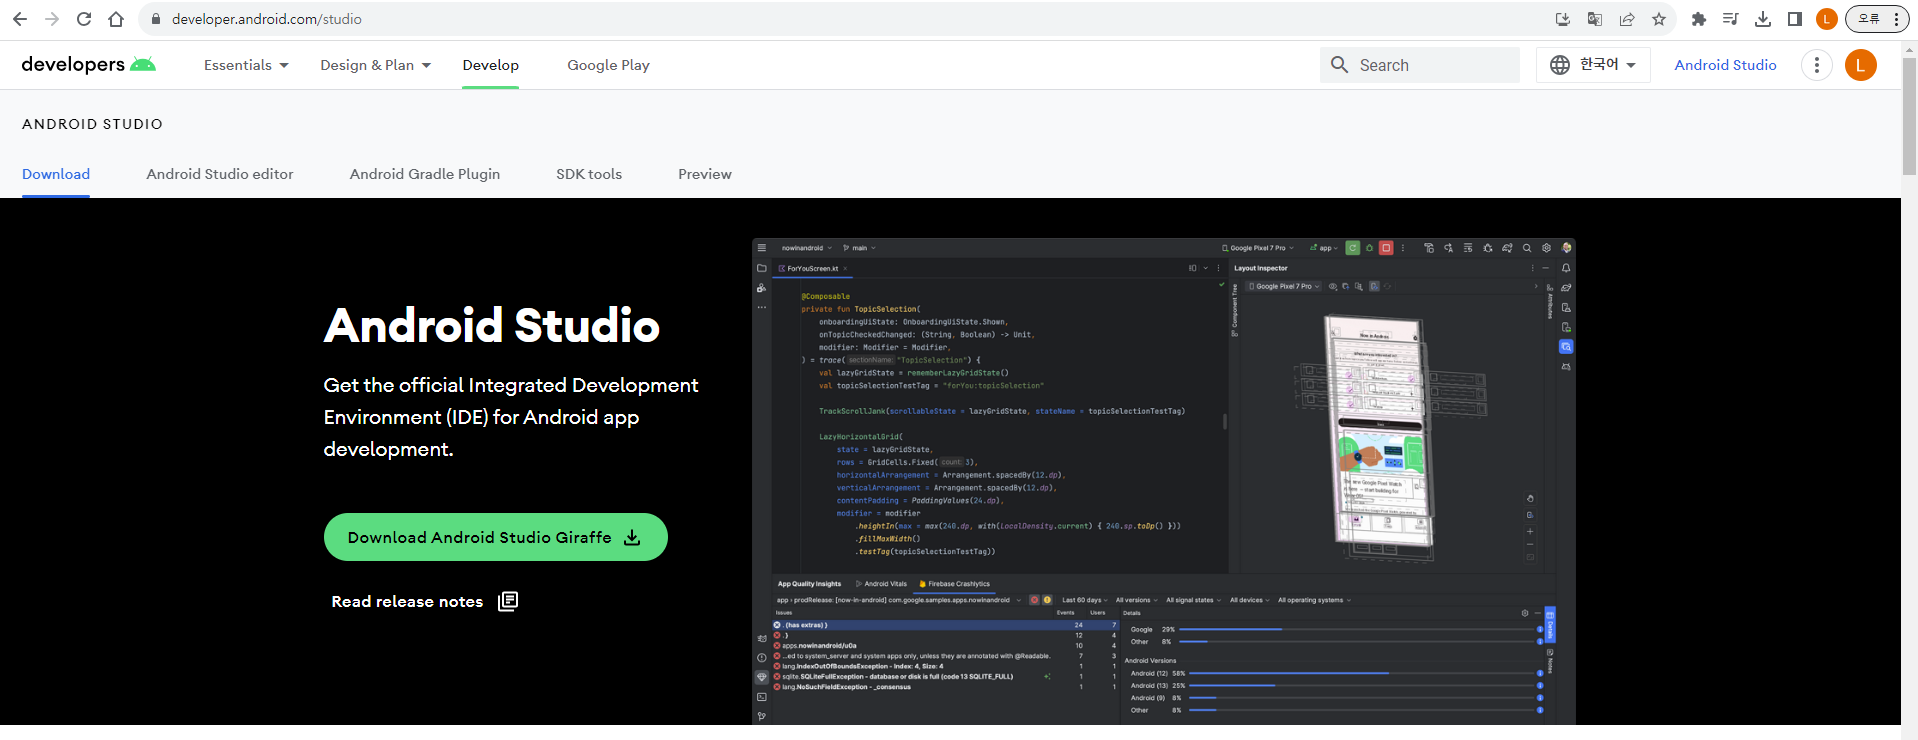
Task: Open the media controls music-note icon
Action: (1730, 19)
